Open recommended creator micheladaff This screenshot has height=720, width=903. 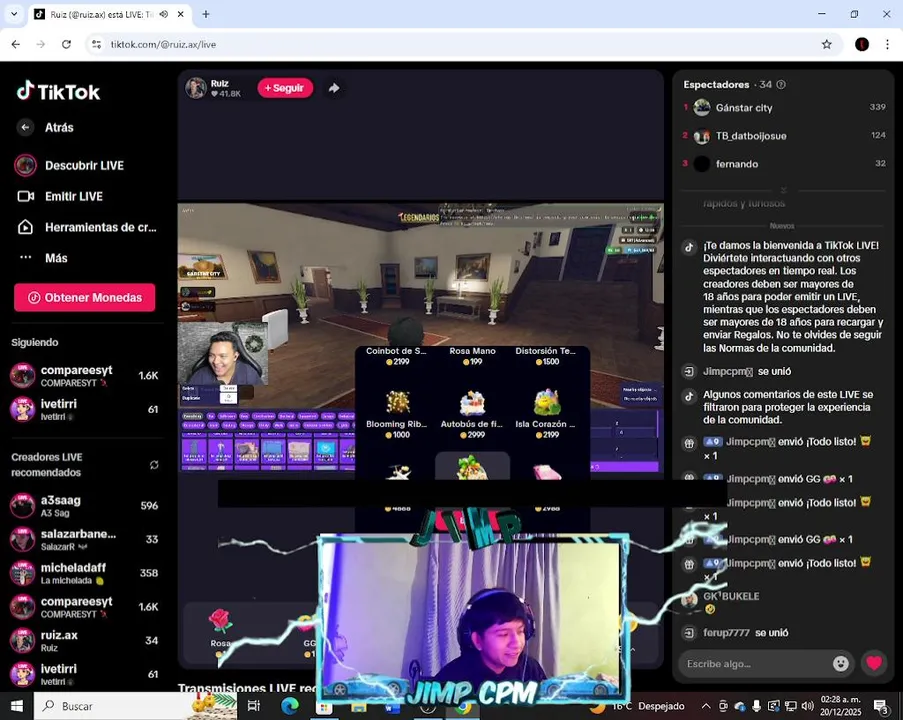point(85,573)
